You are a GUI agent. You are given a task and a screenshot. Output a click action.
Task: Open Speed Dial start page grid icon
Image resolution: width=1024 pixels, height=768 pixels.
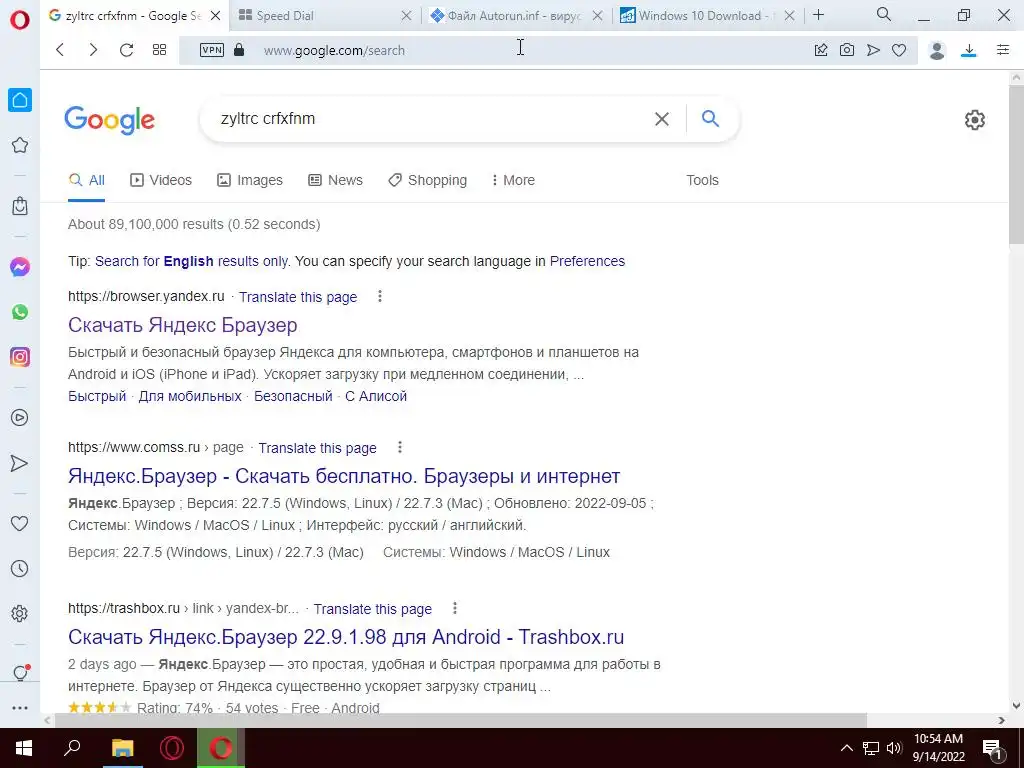(159, 50)
